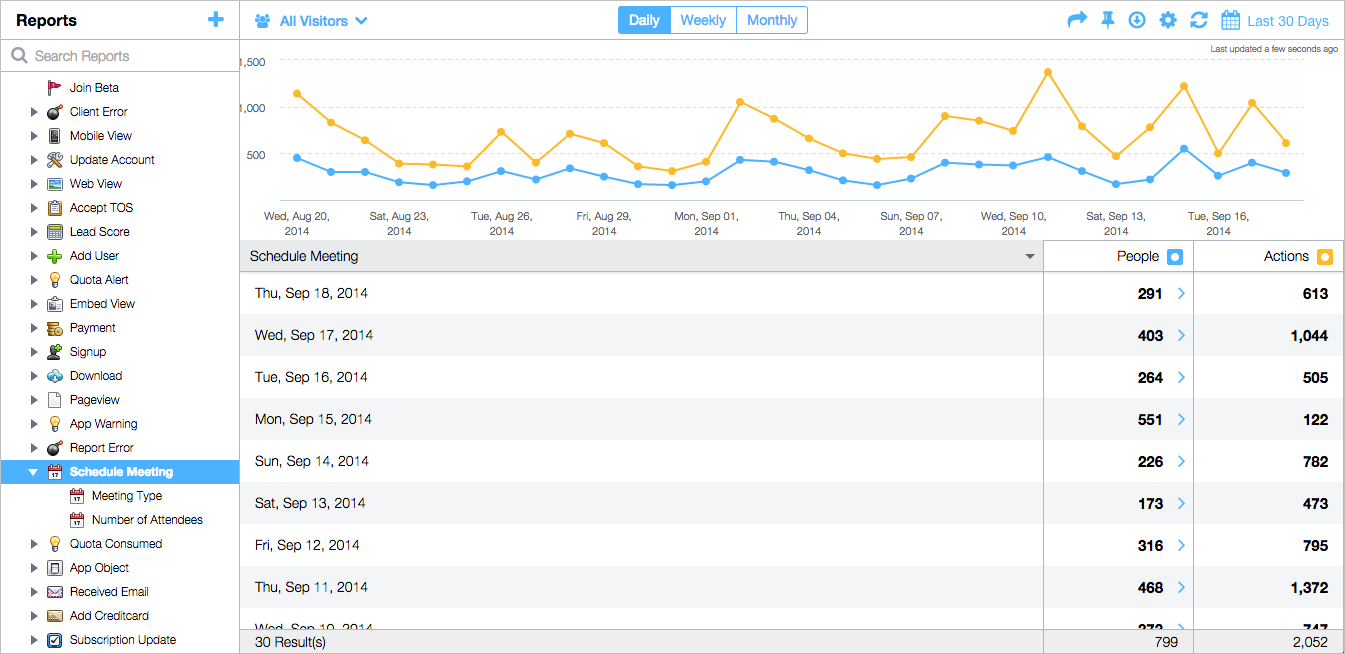Click the All Visitors group icon
Image resolution: width=1345 pixels, height=654 pixels.
pyautogui.click(x=260, y=19)
